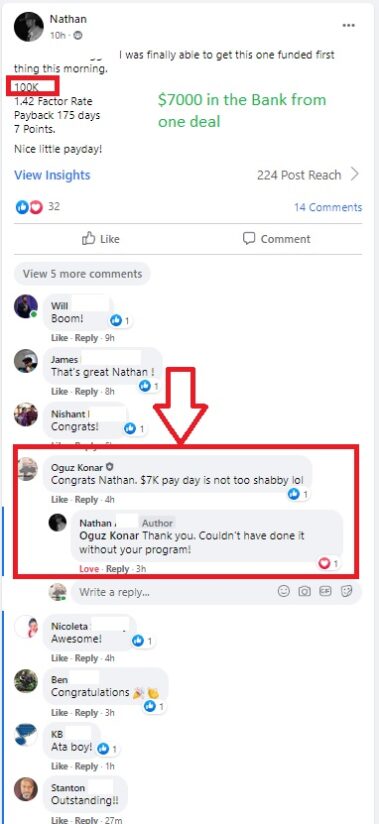Viewport: 379px width, 824px height.
Task: Click the love reaction icon under post
Action: pyautogui.click(x=36, y=207)
